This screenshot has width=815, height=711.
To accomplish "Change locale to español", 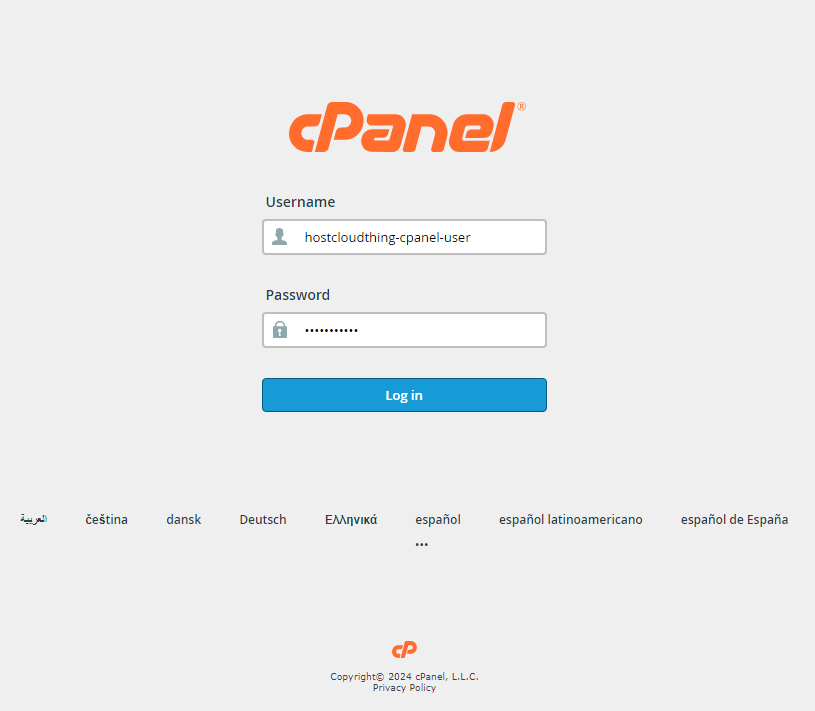I will [x=438, y=519].
